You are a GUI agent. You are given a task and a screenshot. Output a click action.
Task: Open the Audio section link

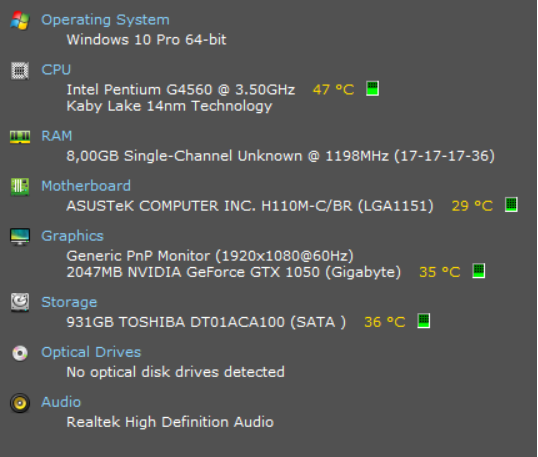click(61, 402)
